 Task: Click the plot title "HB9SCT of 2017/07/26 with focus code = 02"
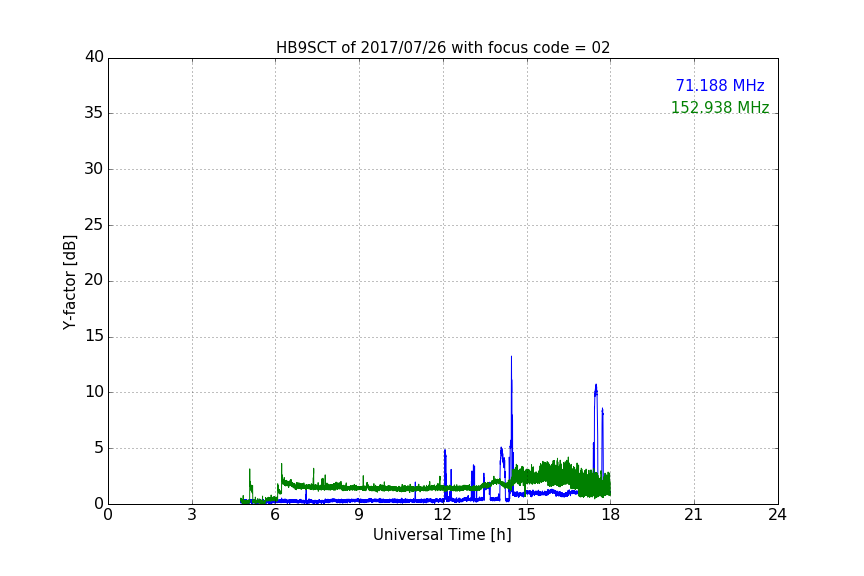[x=442, y=48]
